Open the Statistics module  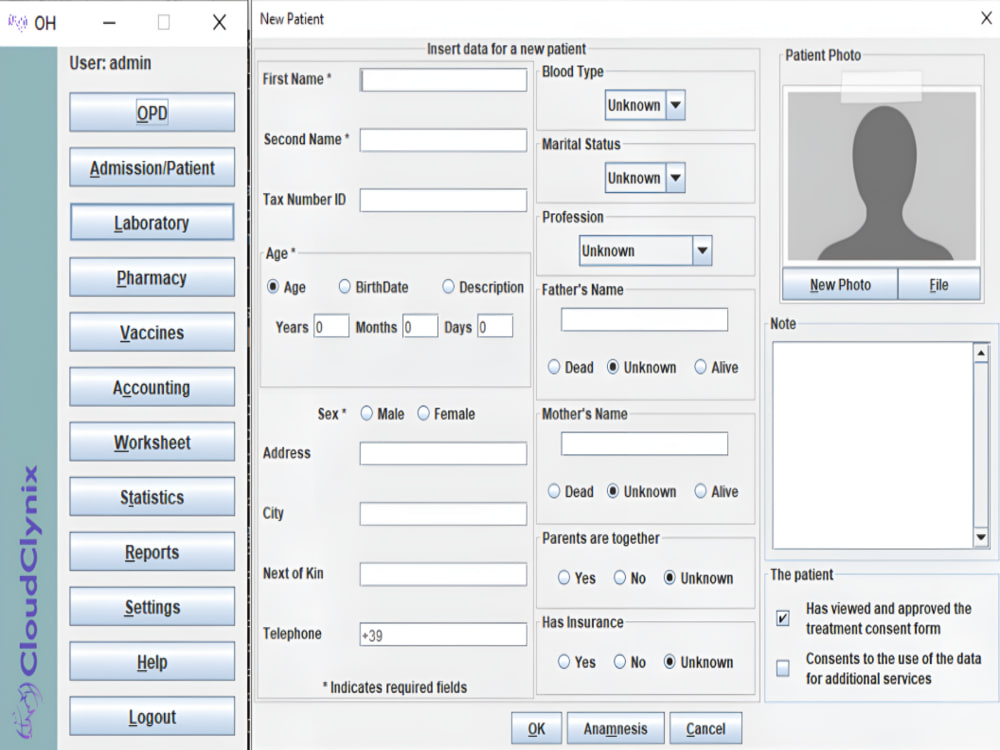(152, 497)
